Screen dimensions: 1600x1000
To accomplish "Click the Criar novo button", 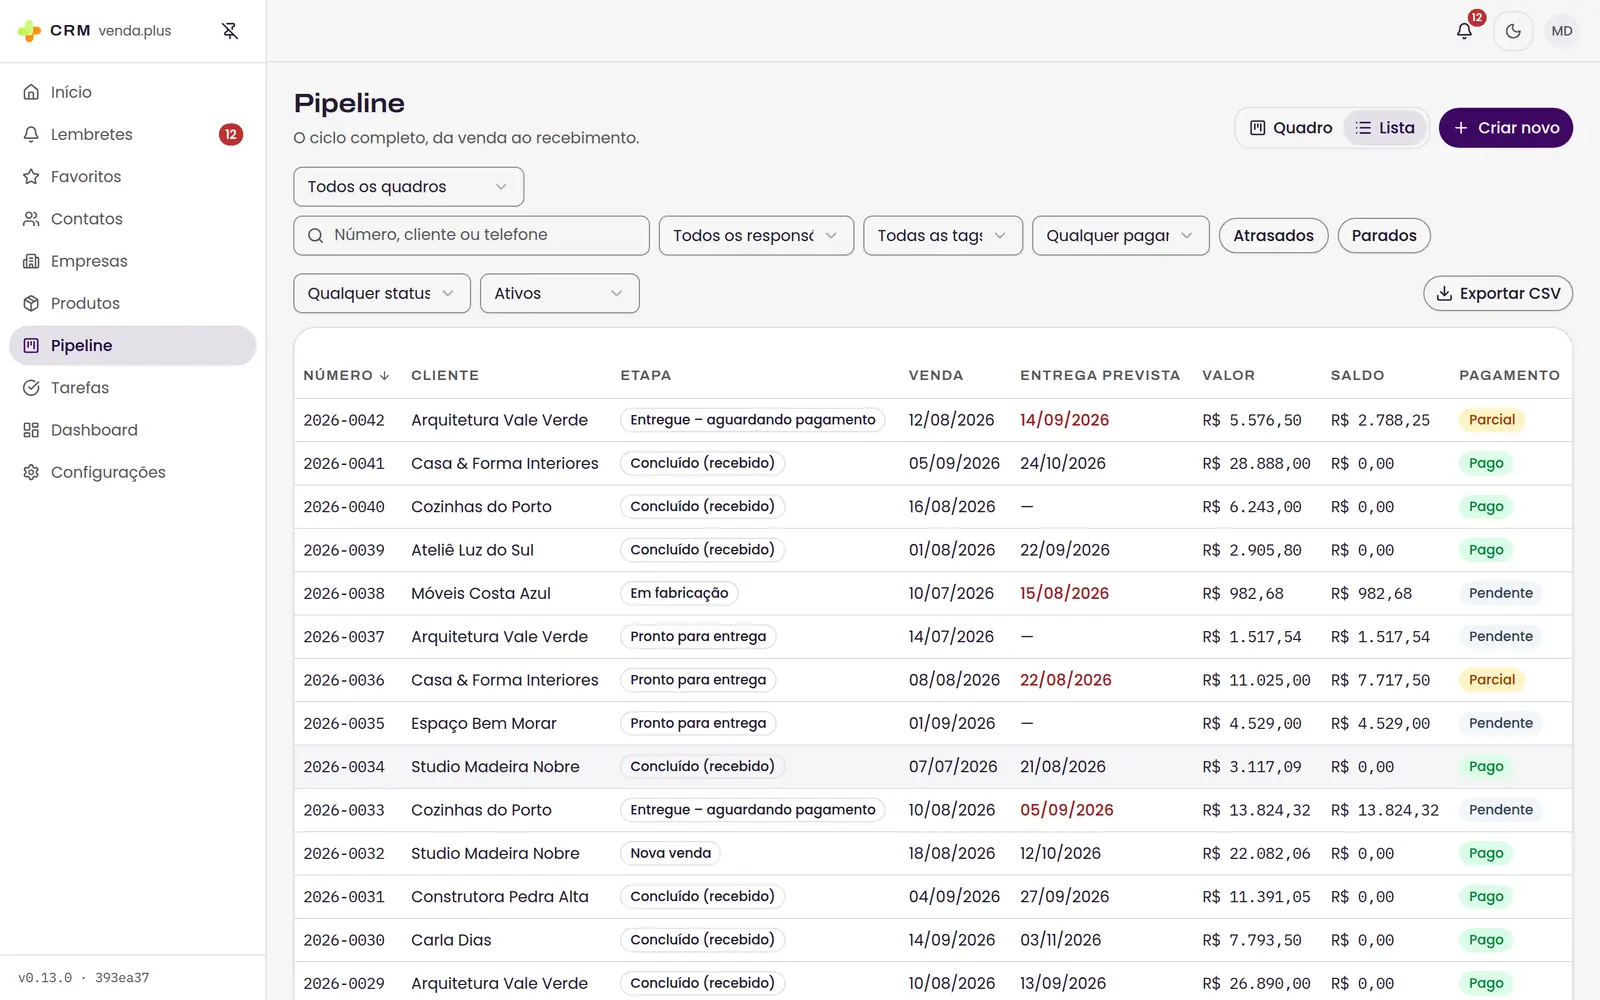I will (1506, 128).
